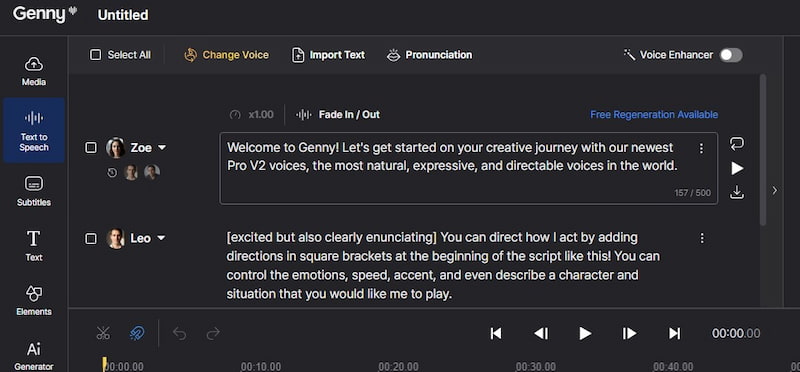Click the 00:10.00 mark on the ruler
The height and width of the screenshot is (372, 800).
click(x=261, y=366)
